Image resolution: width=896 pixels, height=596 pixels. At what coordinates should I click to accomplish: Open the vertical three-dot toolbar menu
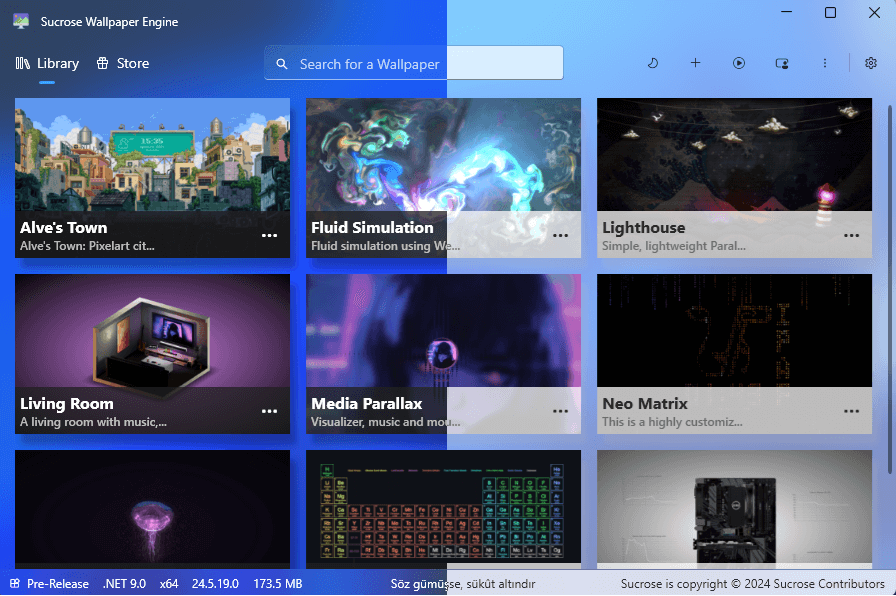pos(825,63)
